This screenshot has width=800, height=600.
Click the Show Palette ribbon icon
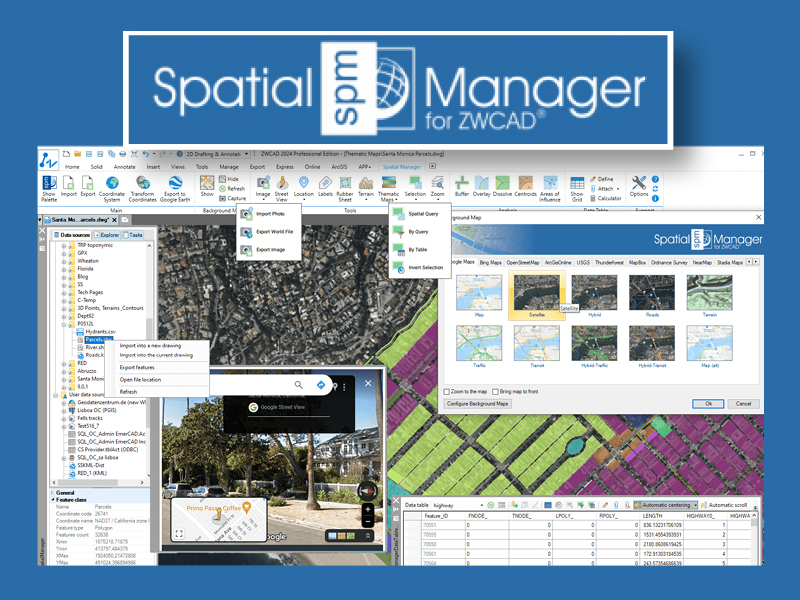[47, 187]
